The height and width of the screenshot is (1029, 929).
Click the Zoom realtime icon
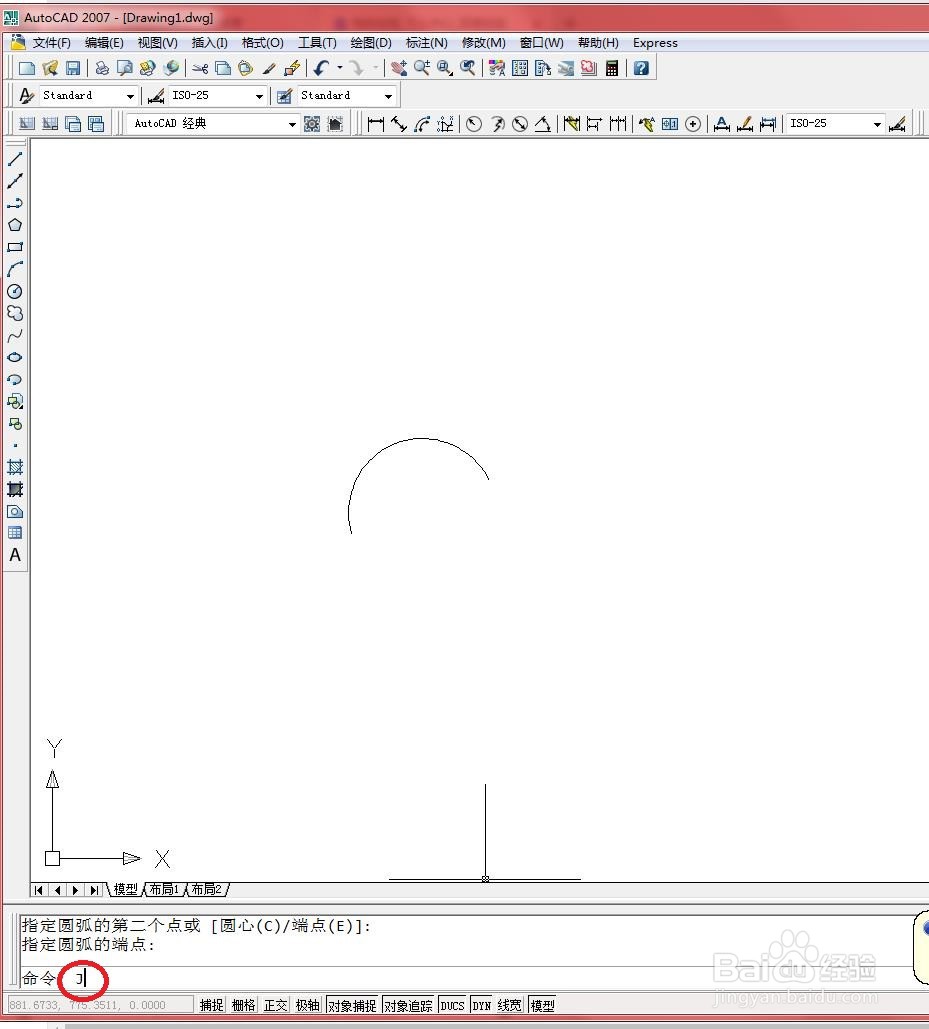(x=421, y=68)
